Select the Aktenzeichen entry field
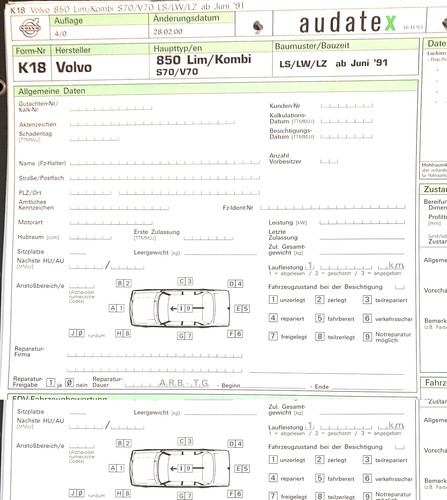447x500 pixels. (152, 123)
